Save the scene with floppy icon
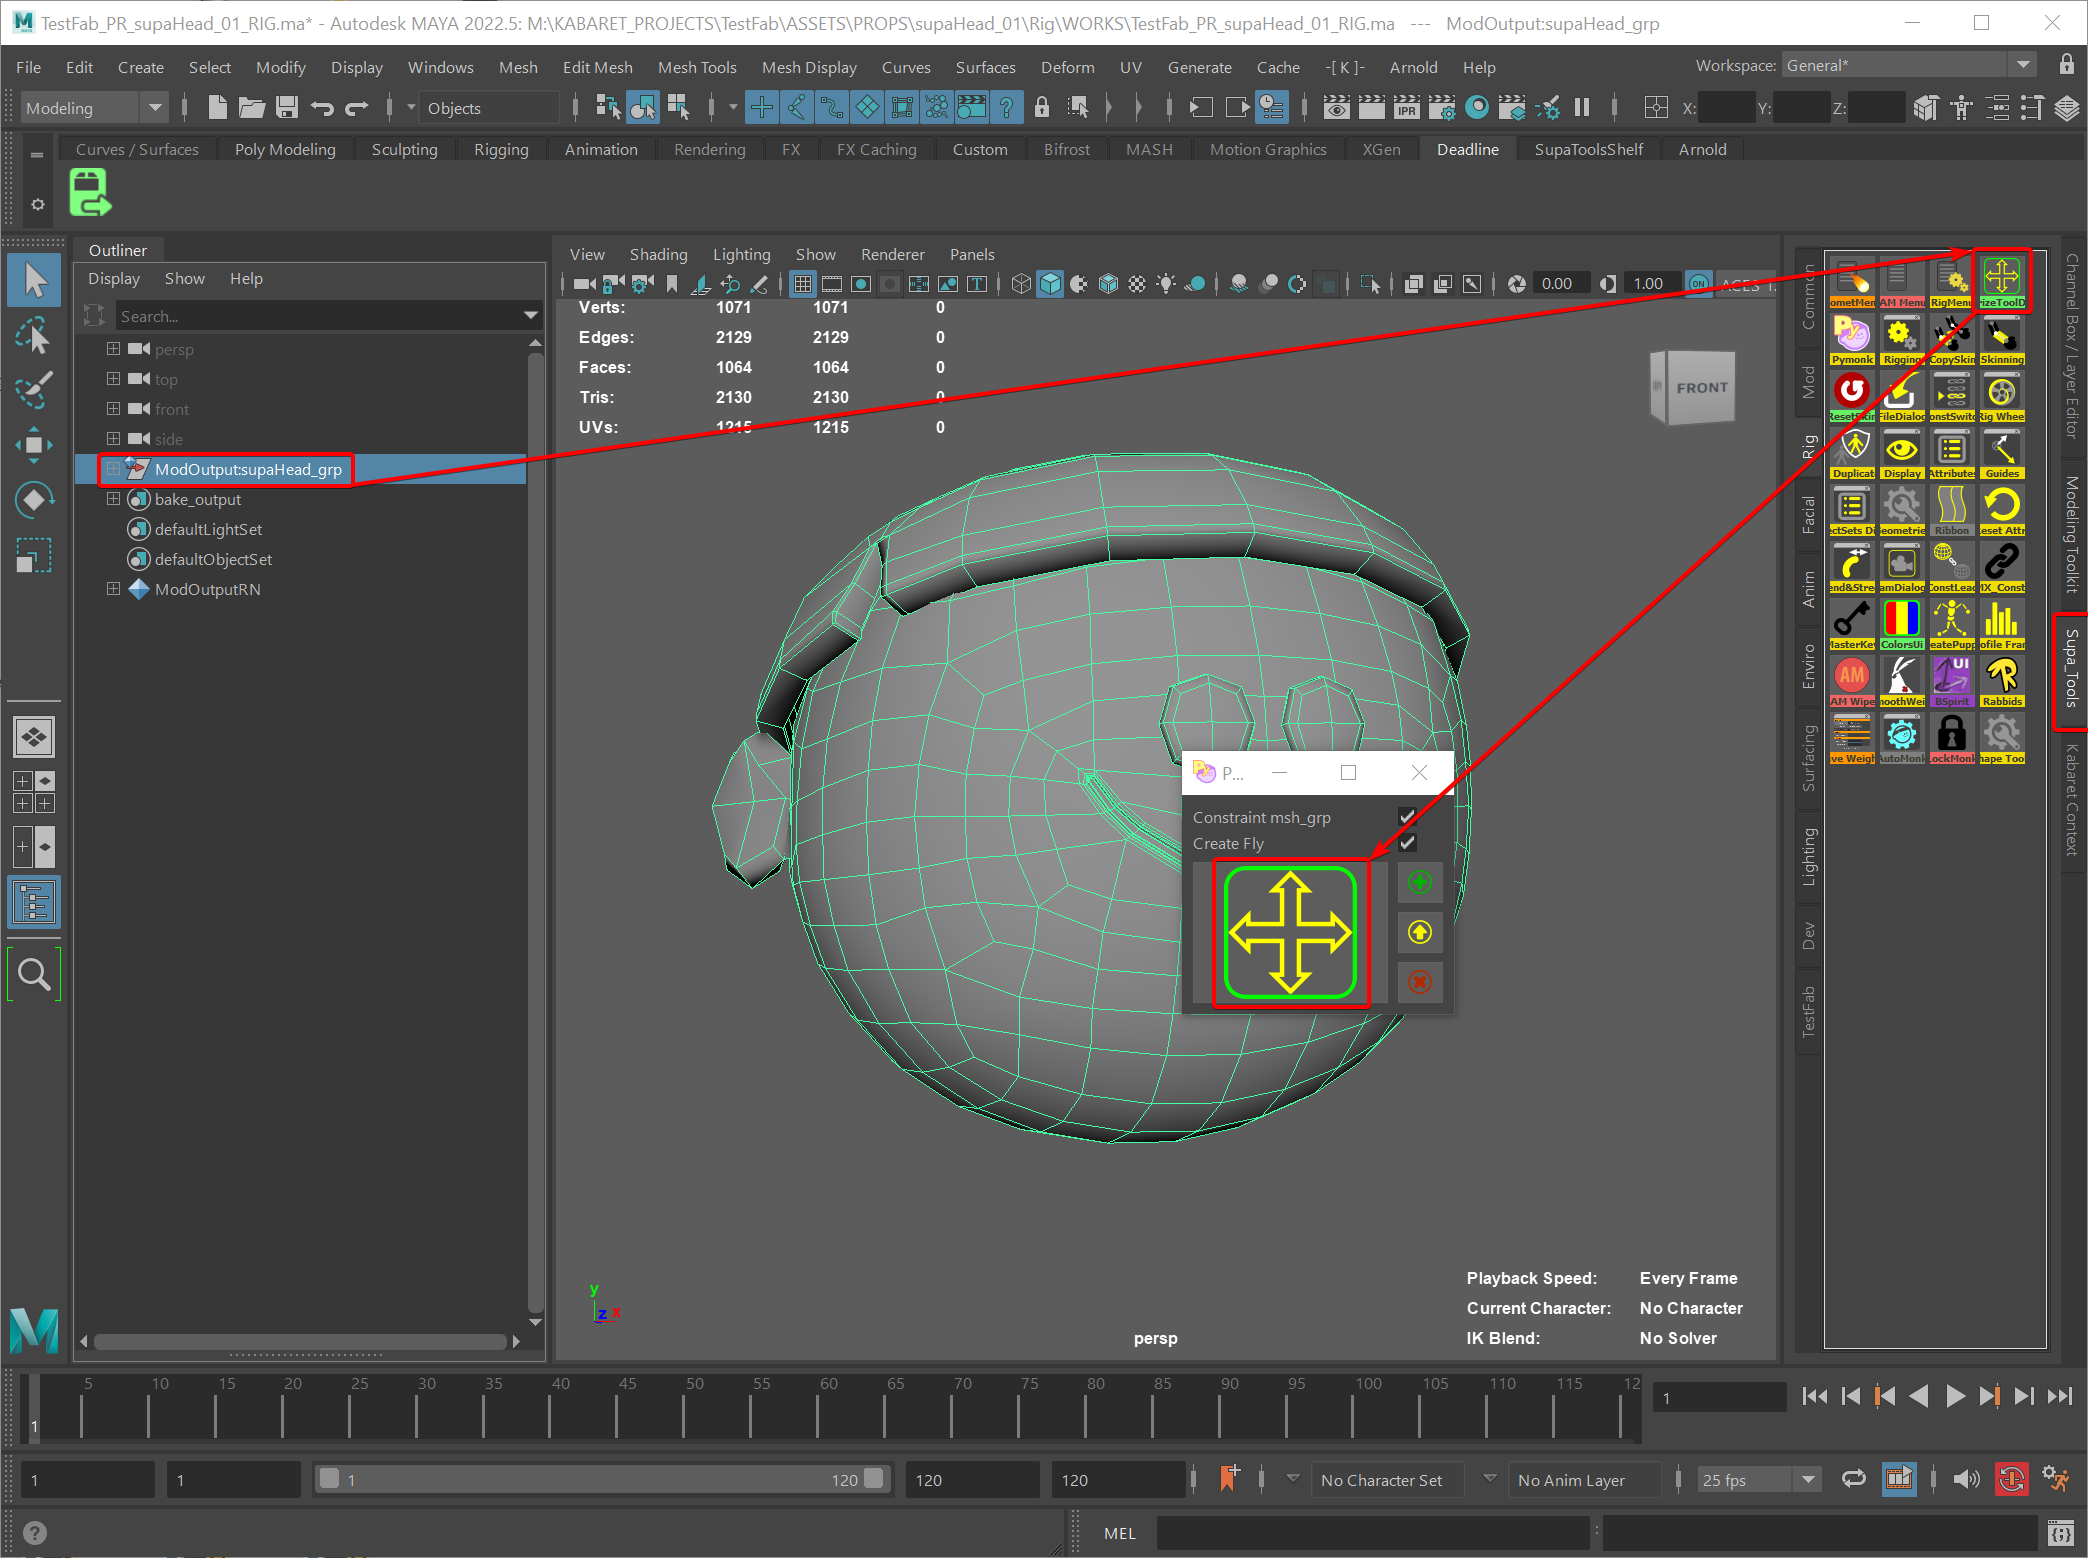Viewport: 2088px width, 1558px height. (x=287, y=107)
